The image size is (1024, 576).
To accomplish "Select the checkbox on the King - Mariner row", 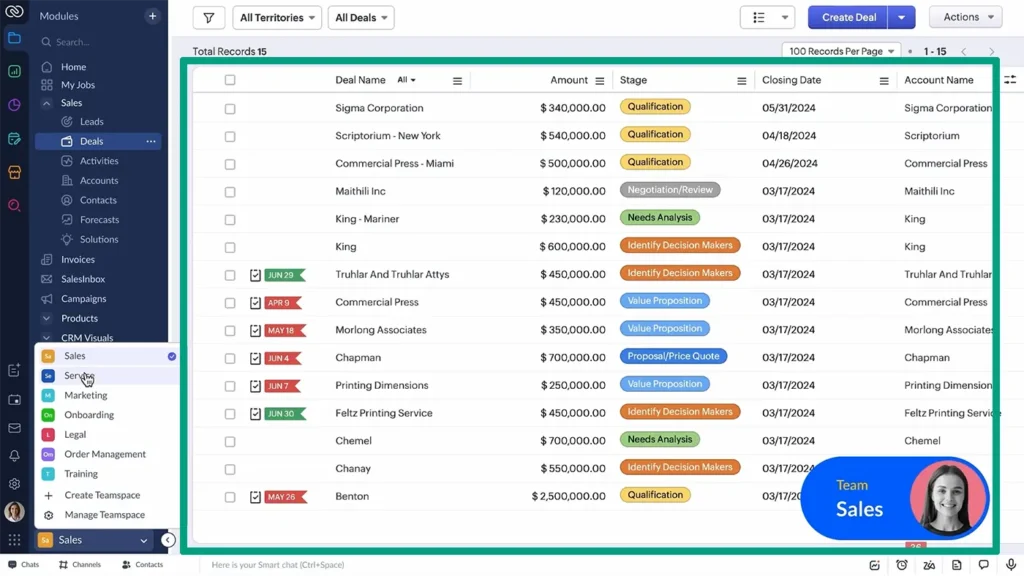I will tap(230, 218).
